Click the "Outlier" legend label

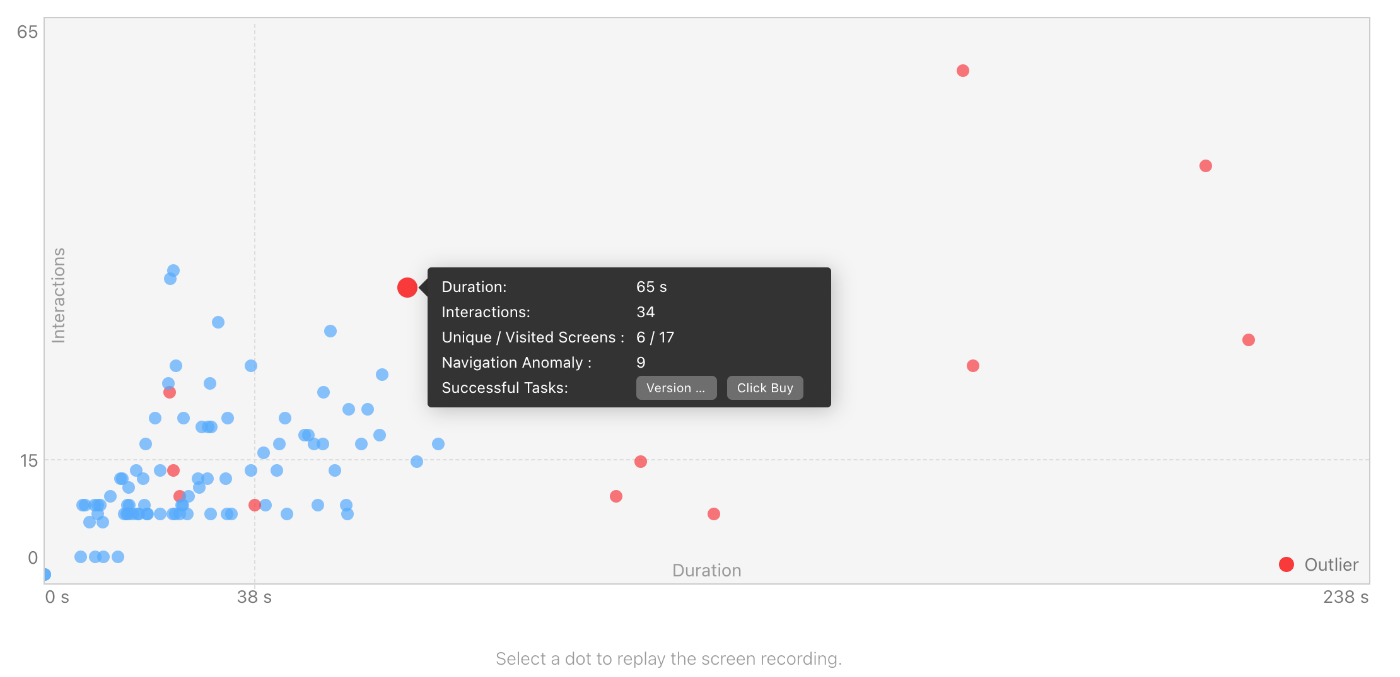click(1331, 565)
